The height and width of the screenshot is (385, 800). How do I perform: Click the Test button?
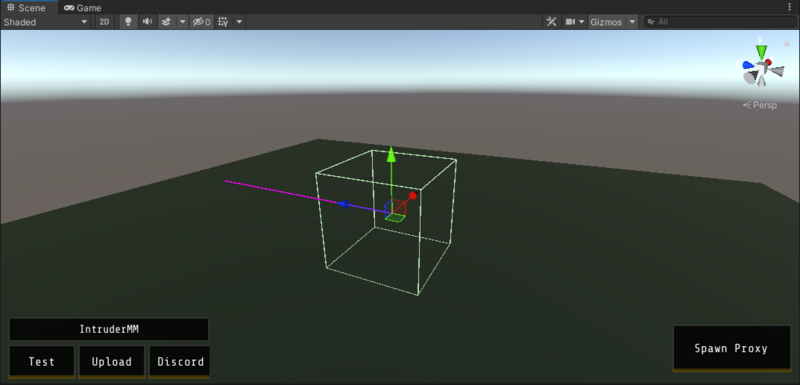[x=42, y=362]
